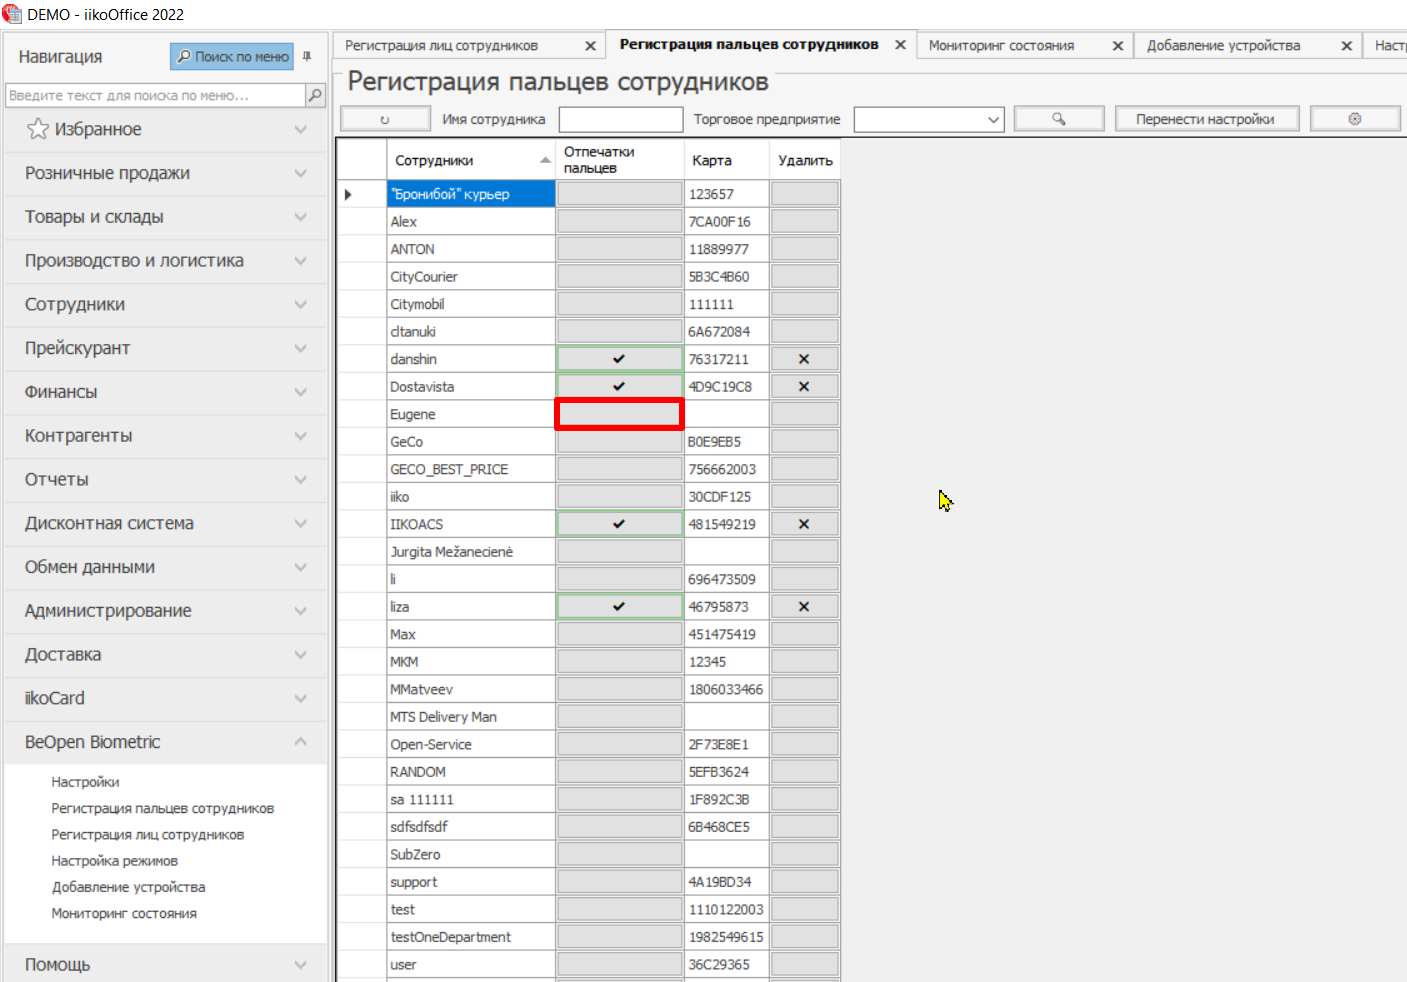The image size is (1407, 982).
Task: Select the testOneDepartment employee cell
Action: tap(471, 937)
